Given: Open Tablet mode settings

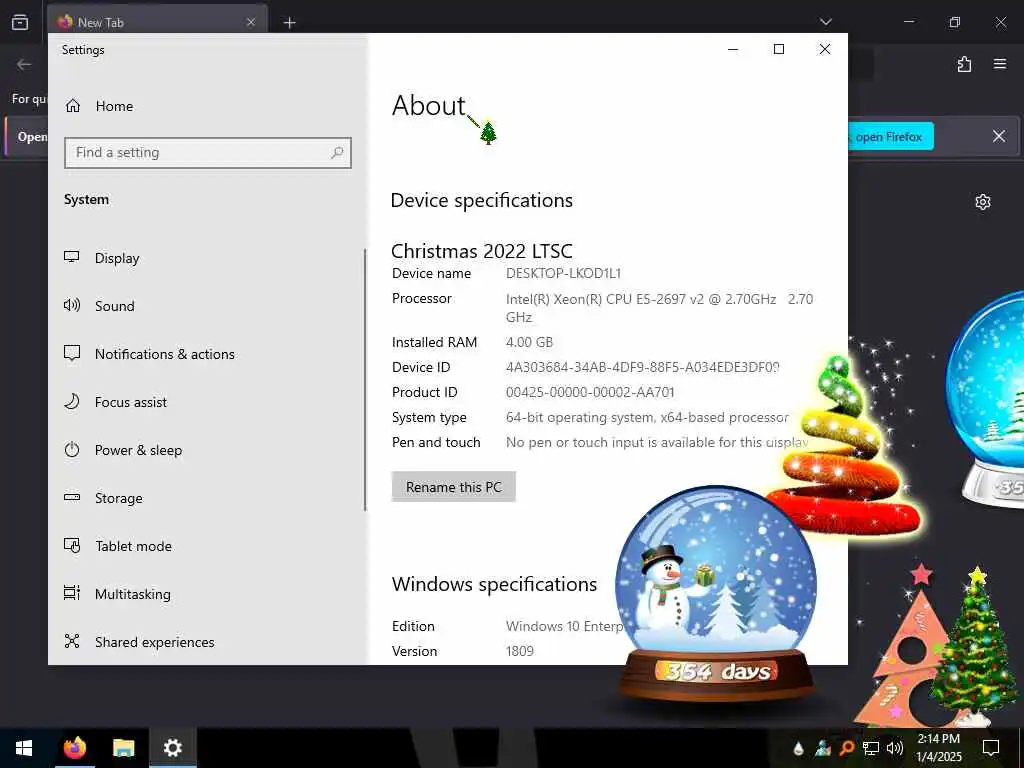Looking at the screenshot, I should 118,546.
